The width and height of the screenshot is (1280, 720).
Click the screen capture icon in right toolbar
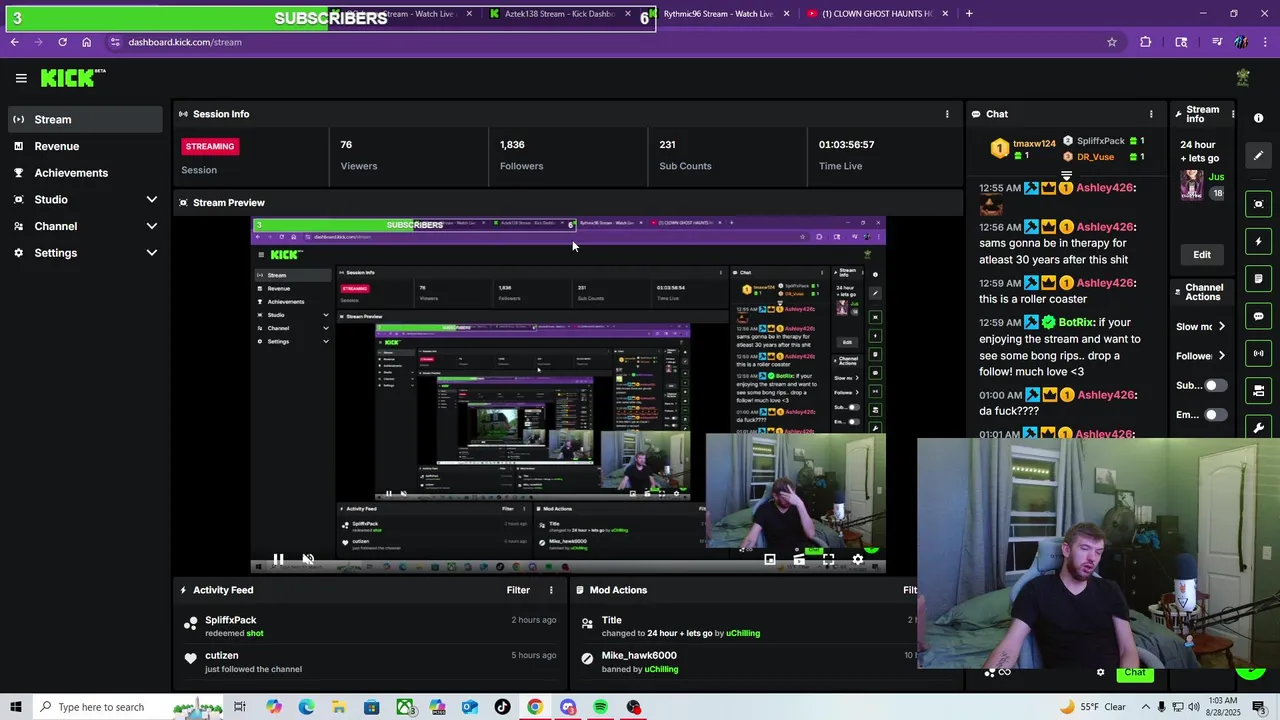click(x=1258, y=204)
